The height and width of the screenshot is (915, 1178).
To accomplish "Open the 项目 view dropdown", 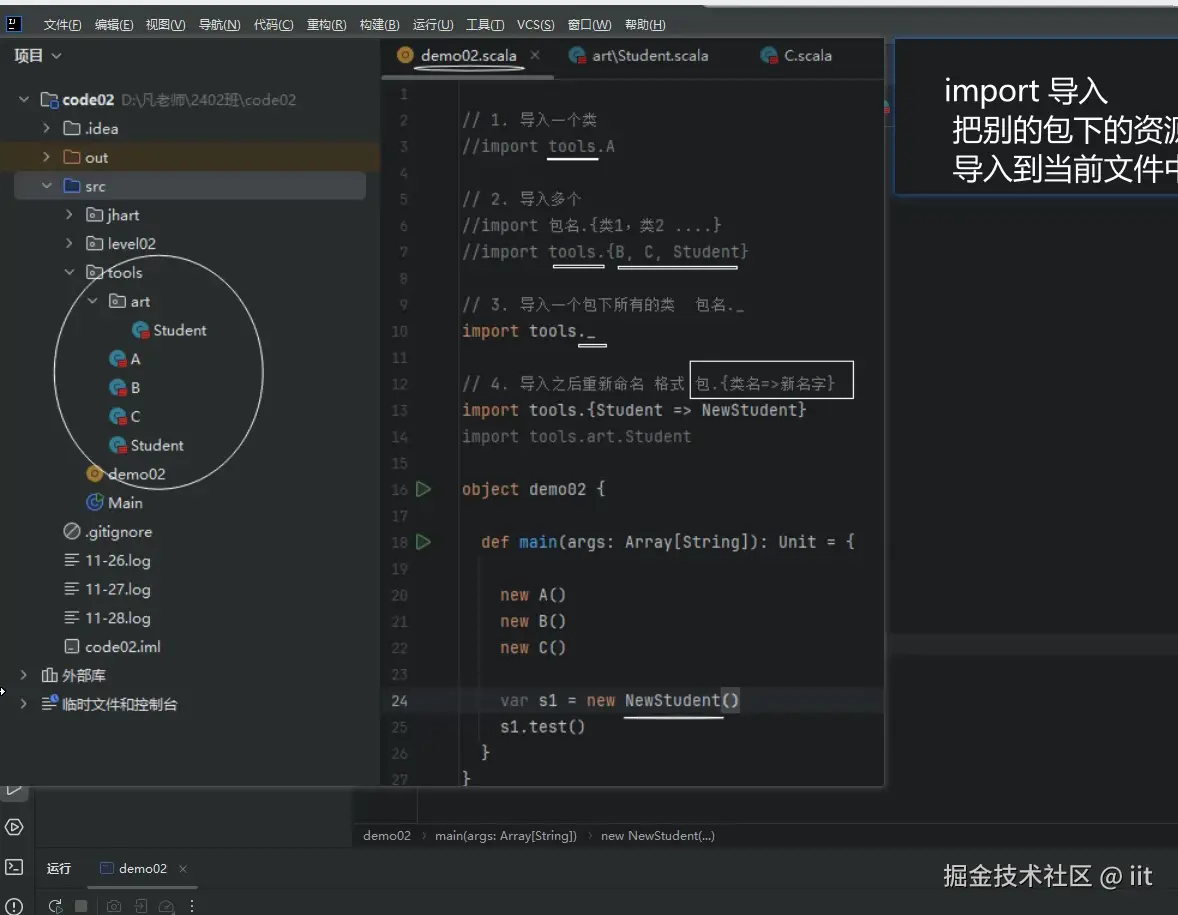I will point(38,56).
